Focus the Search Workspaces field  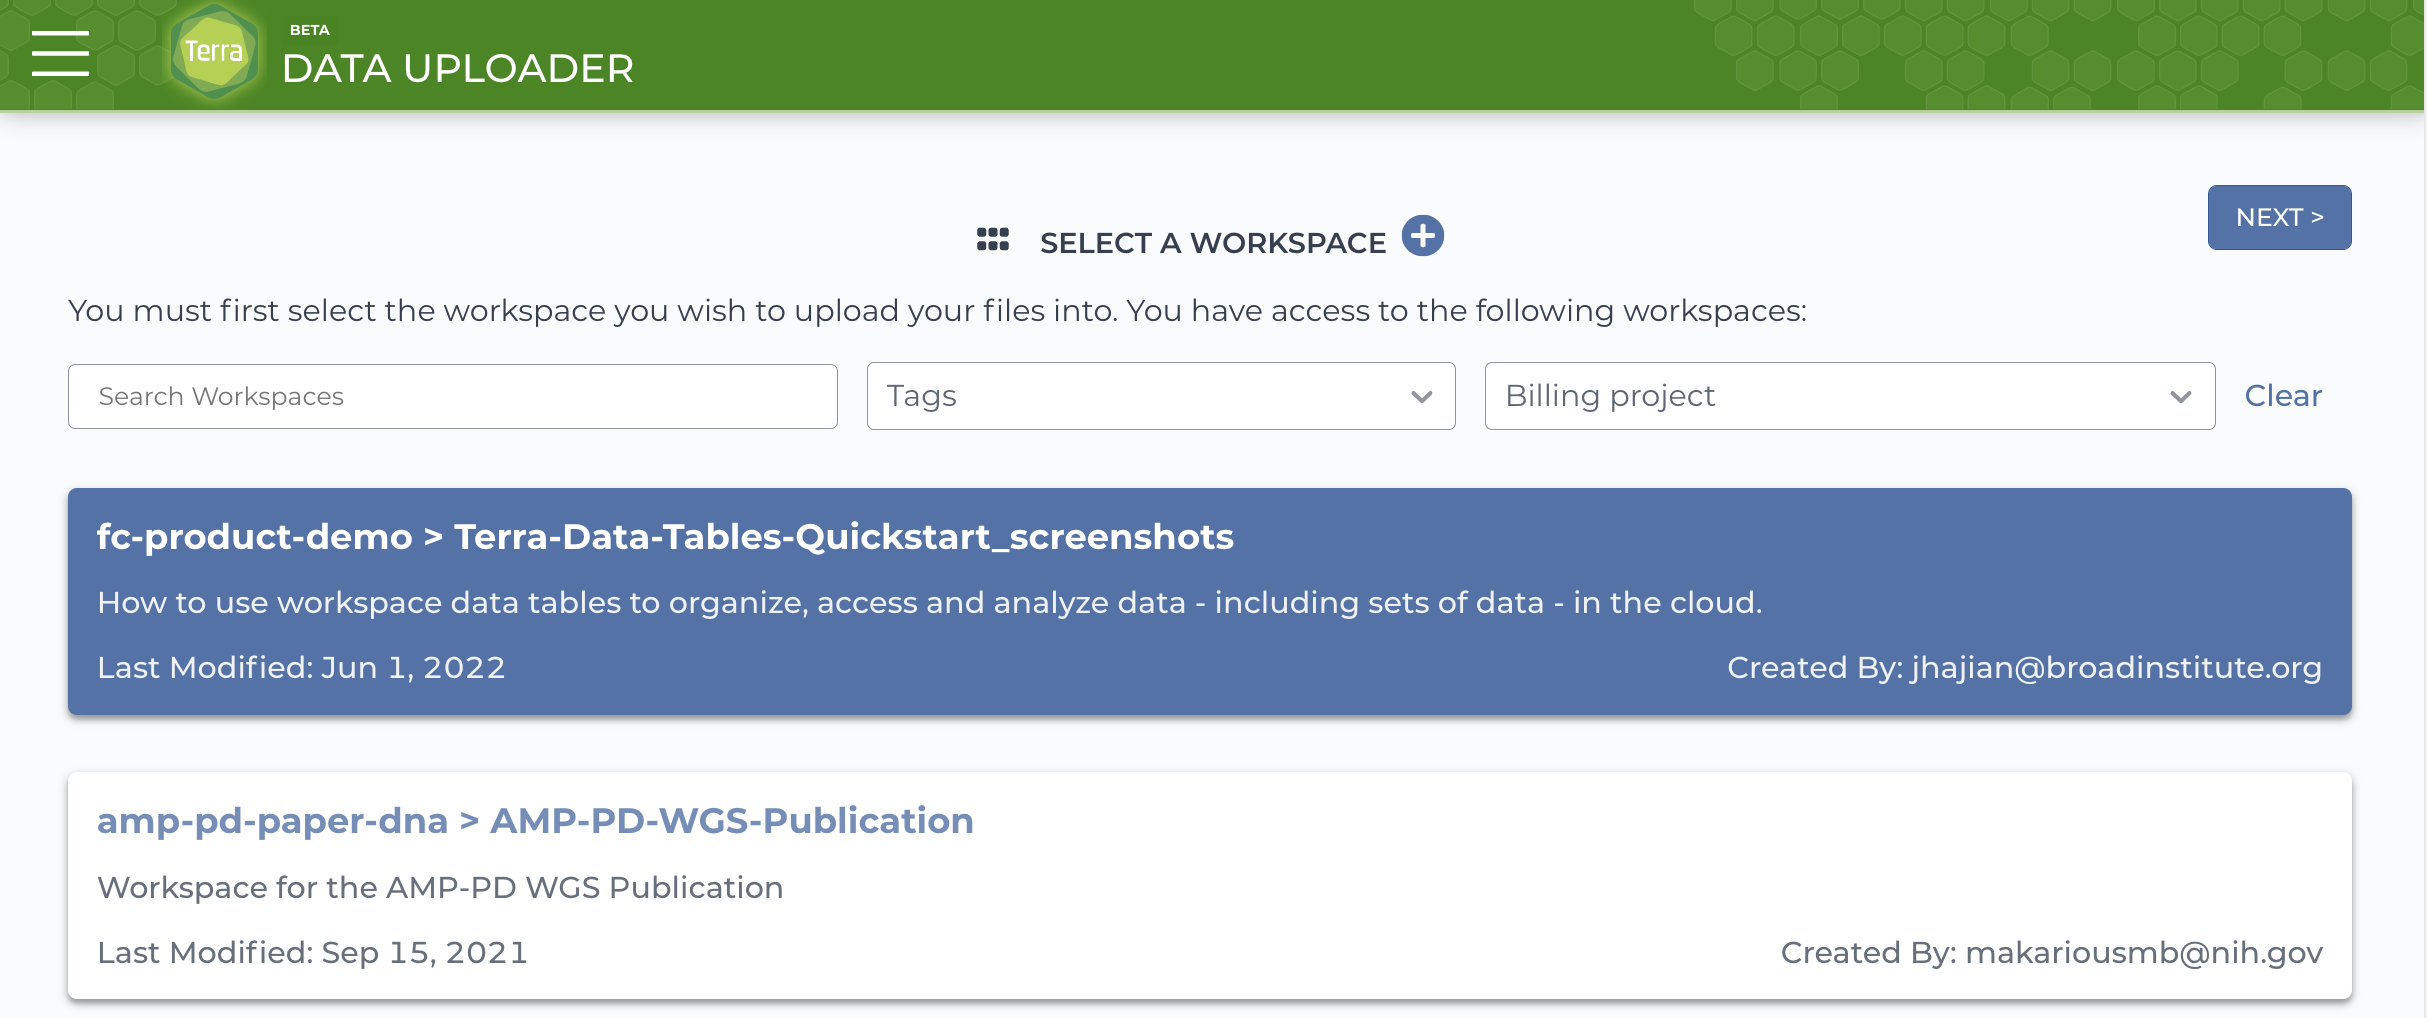coord(453,396)
